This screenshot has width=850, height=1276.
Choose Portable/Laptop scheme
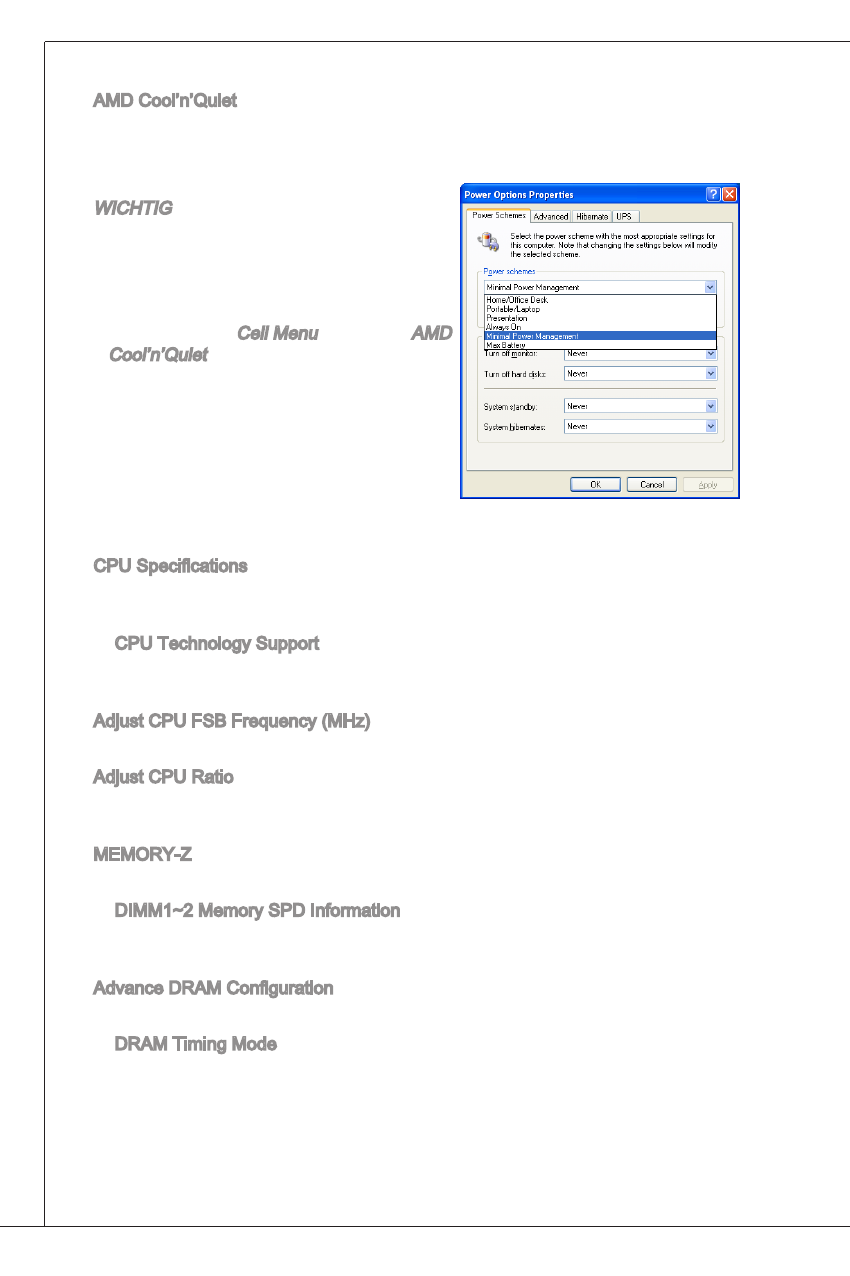[x=600, y=309]
